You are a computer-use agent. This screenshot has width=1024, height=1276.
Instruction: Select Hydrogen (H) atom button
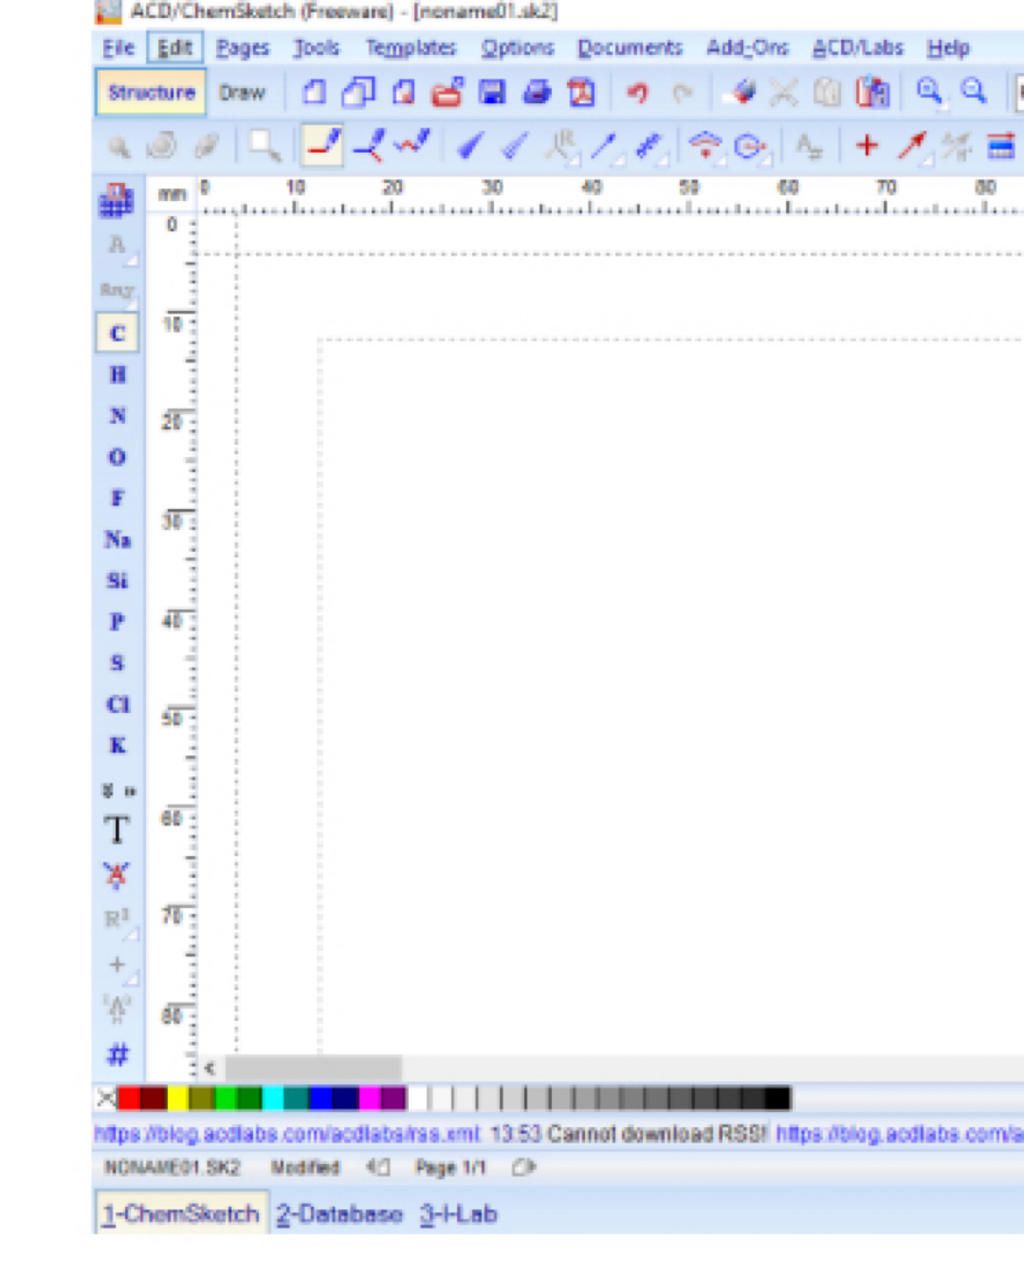point(117,375)
